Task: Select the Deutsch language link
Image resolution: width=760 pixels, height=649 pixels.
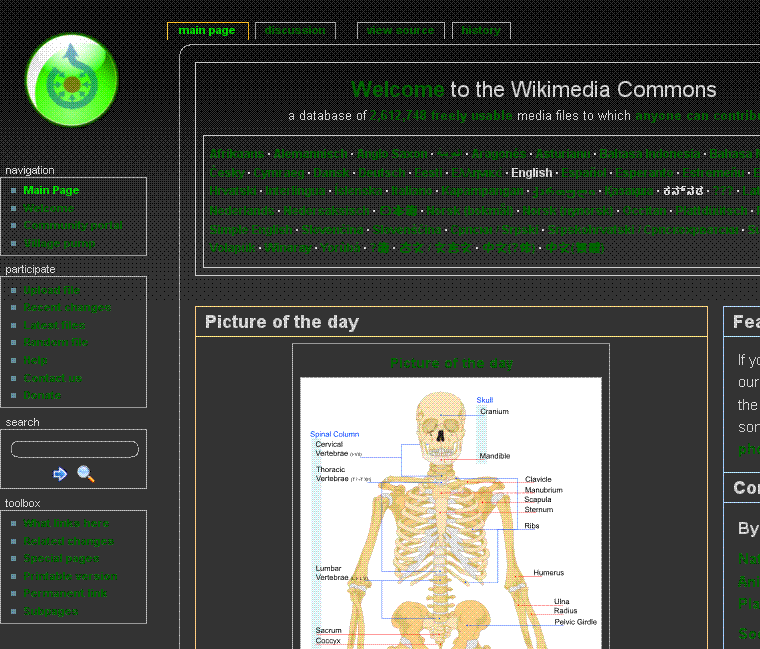Action: point(382,173)
